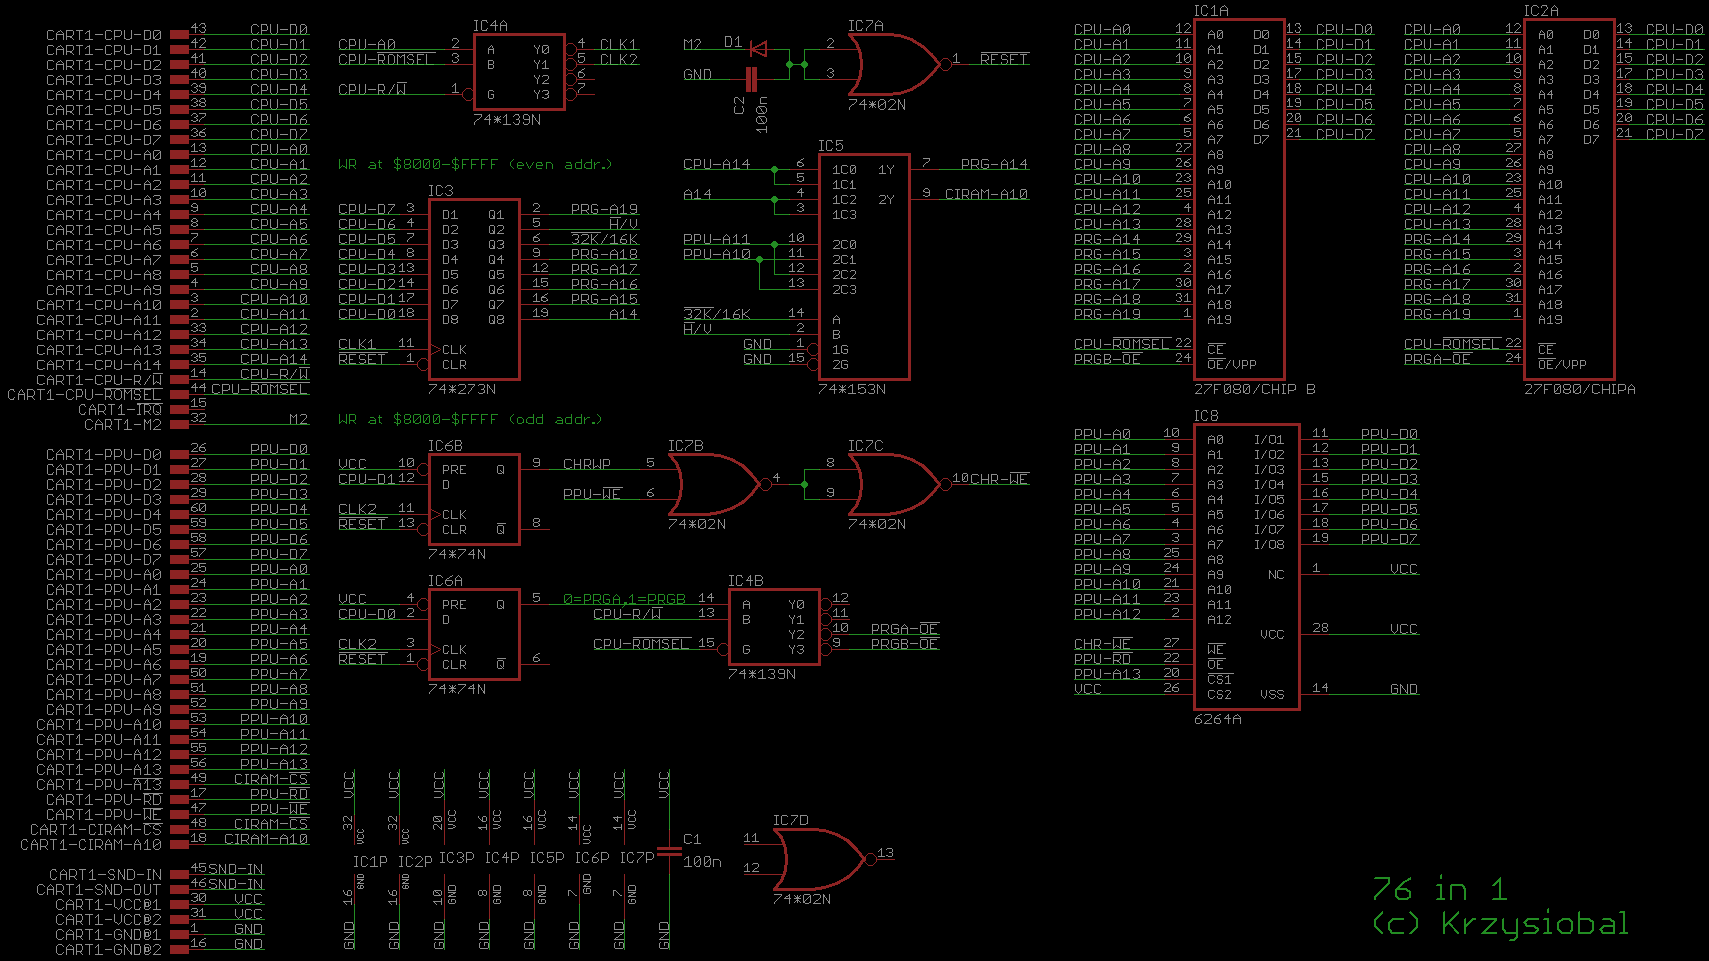1709x961 pixels.
Task: Click the '74*153N' part value
Action: click(852, 389)
